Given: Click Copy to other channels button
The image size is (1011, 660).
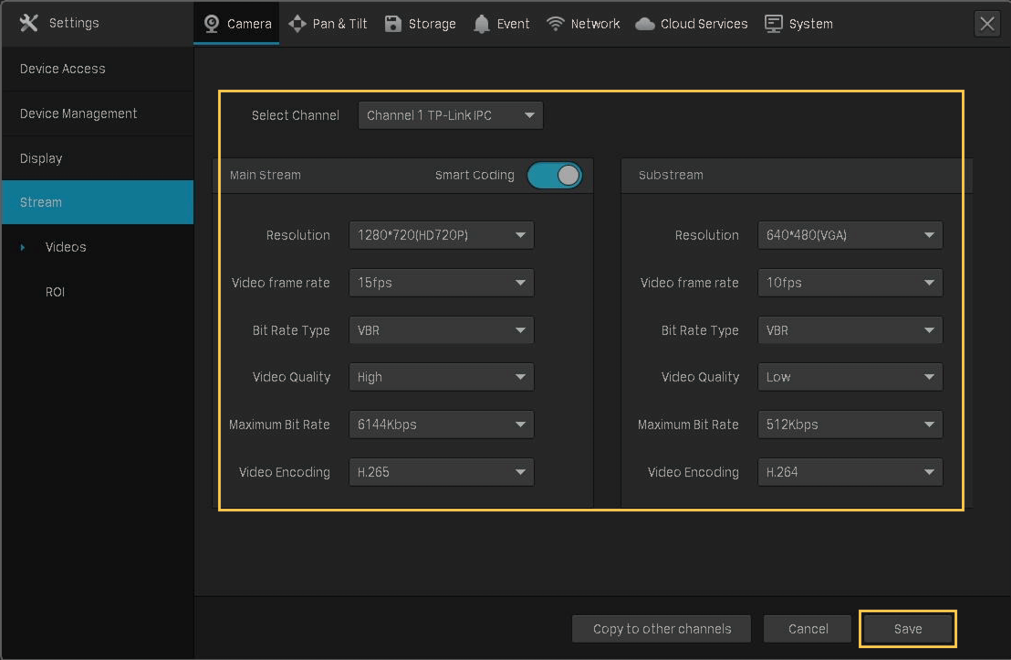Looking at the screenshot, I should [x=662, y=629].
